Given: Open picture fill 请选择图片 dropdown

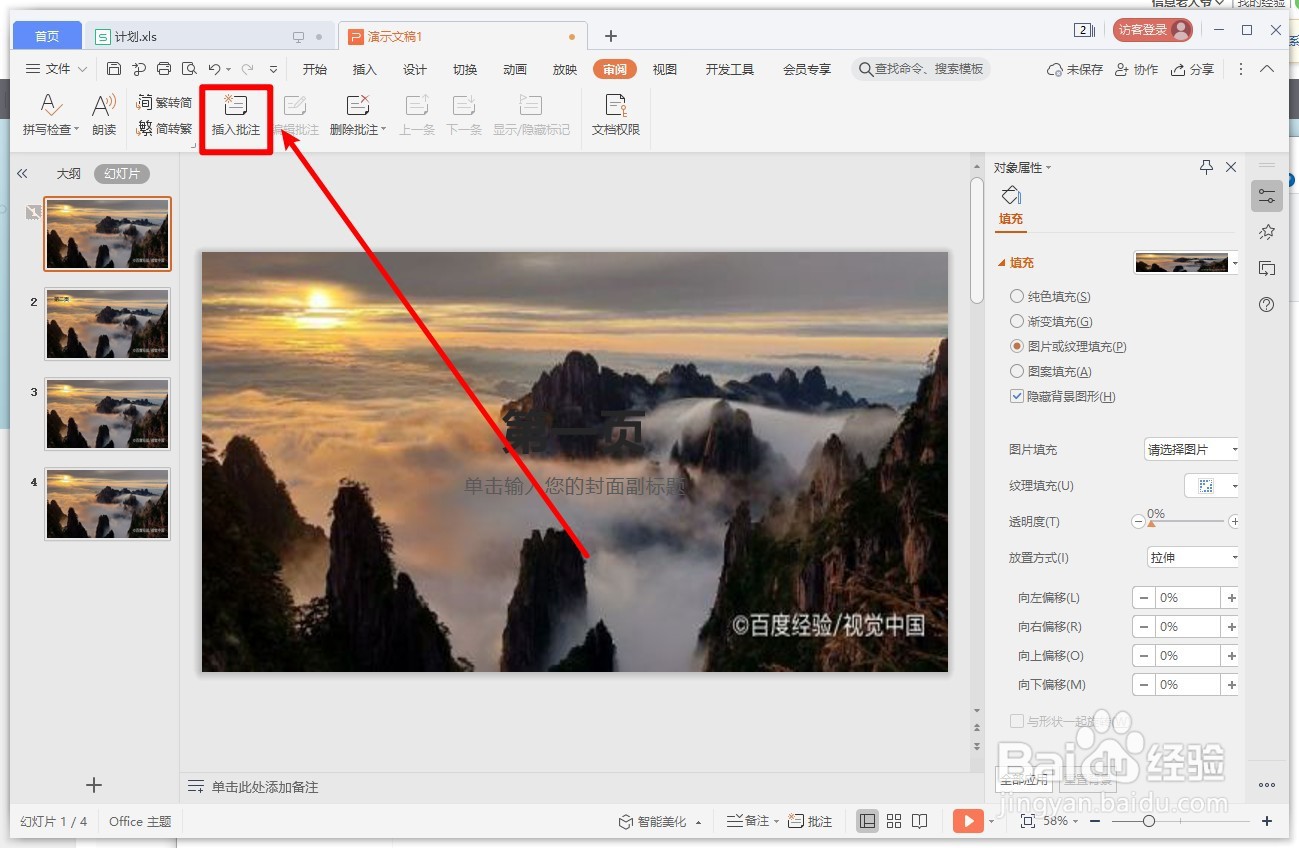Looking at the screenshot, I should coord(1192,450).
